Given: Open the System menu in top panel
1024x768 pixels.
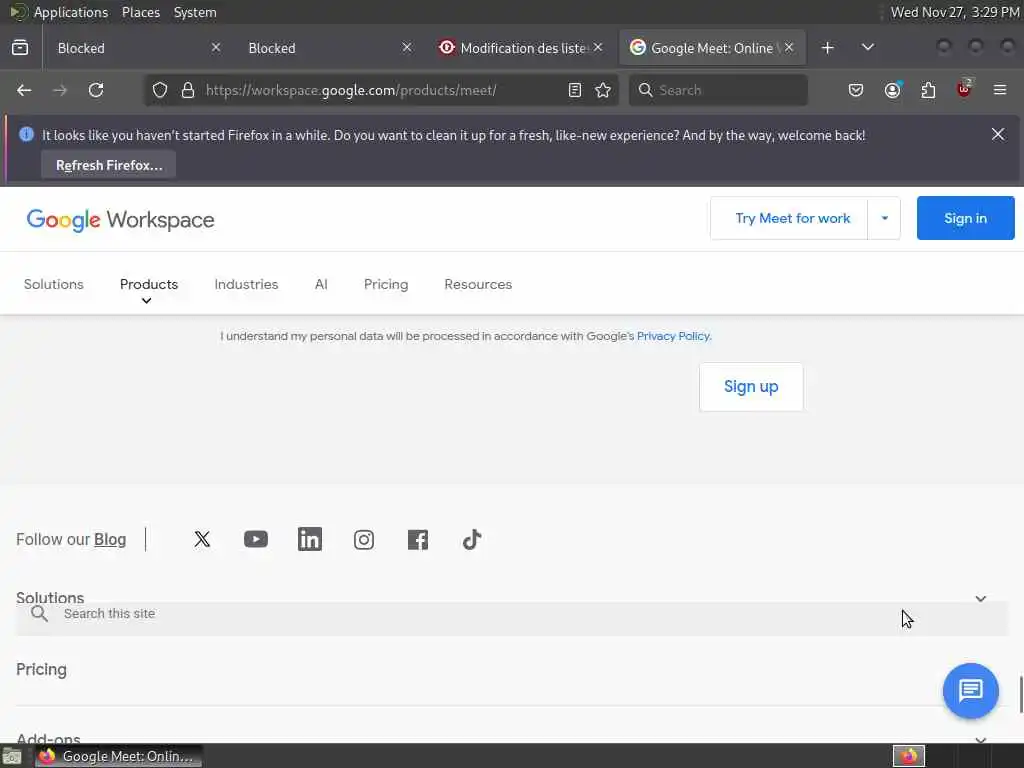Looking at the screenshot, I should coord(195,12).
